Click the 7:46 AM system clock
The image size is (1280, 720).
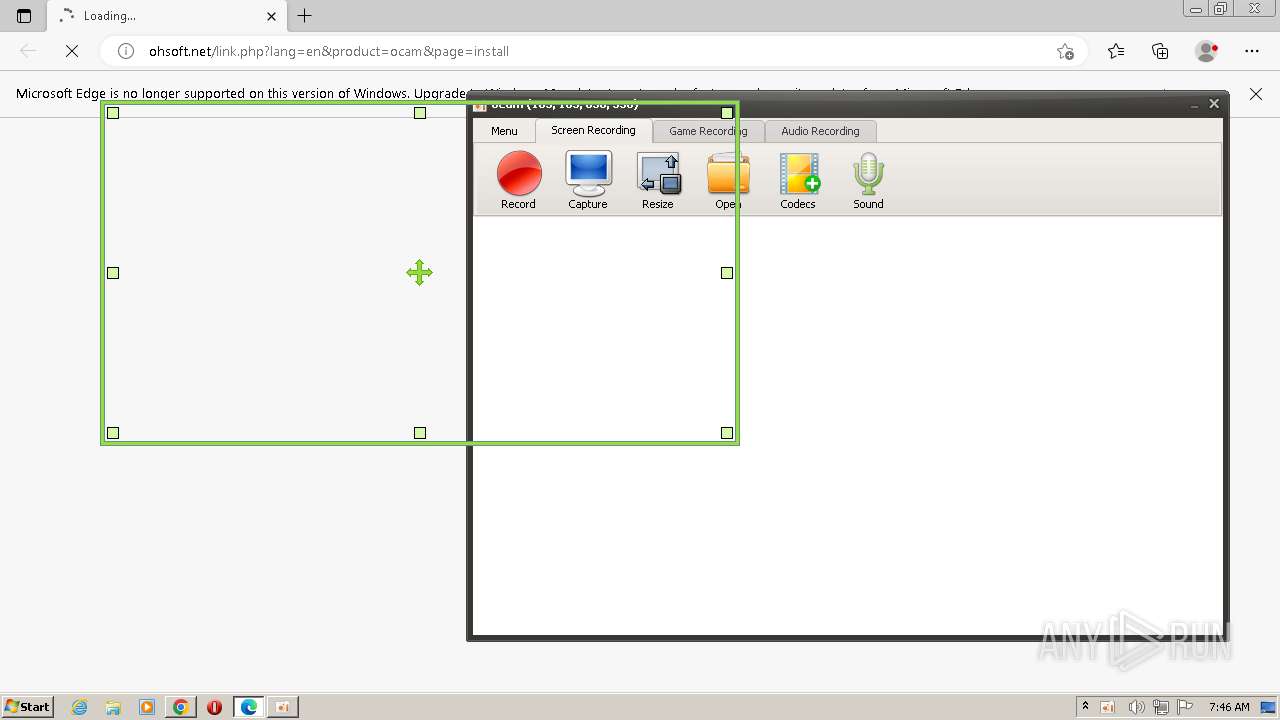click(x=1229, y=707)
